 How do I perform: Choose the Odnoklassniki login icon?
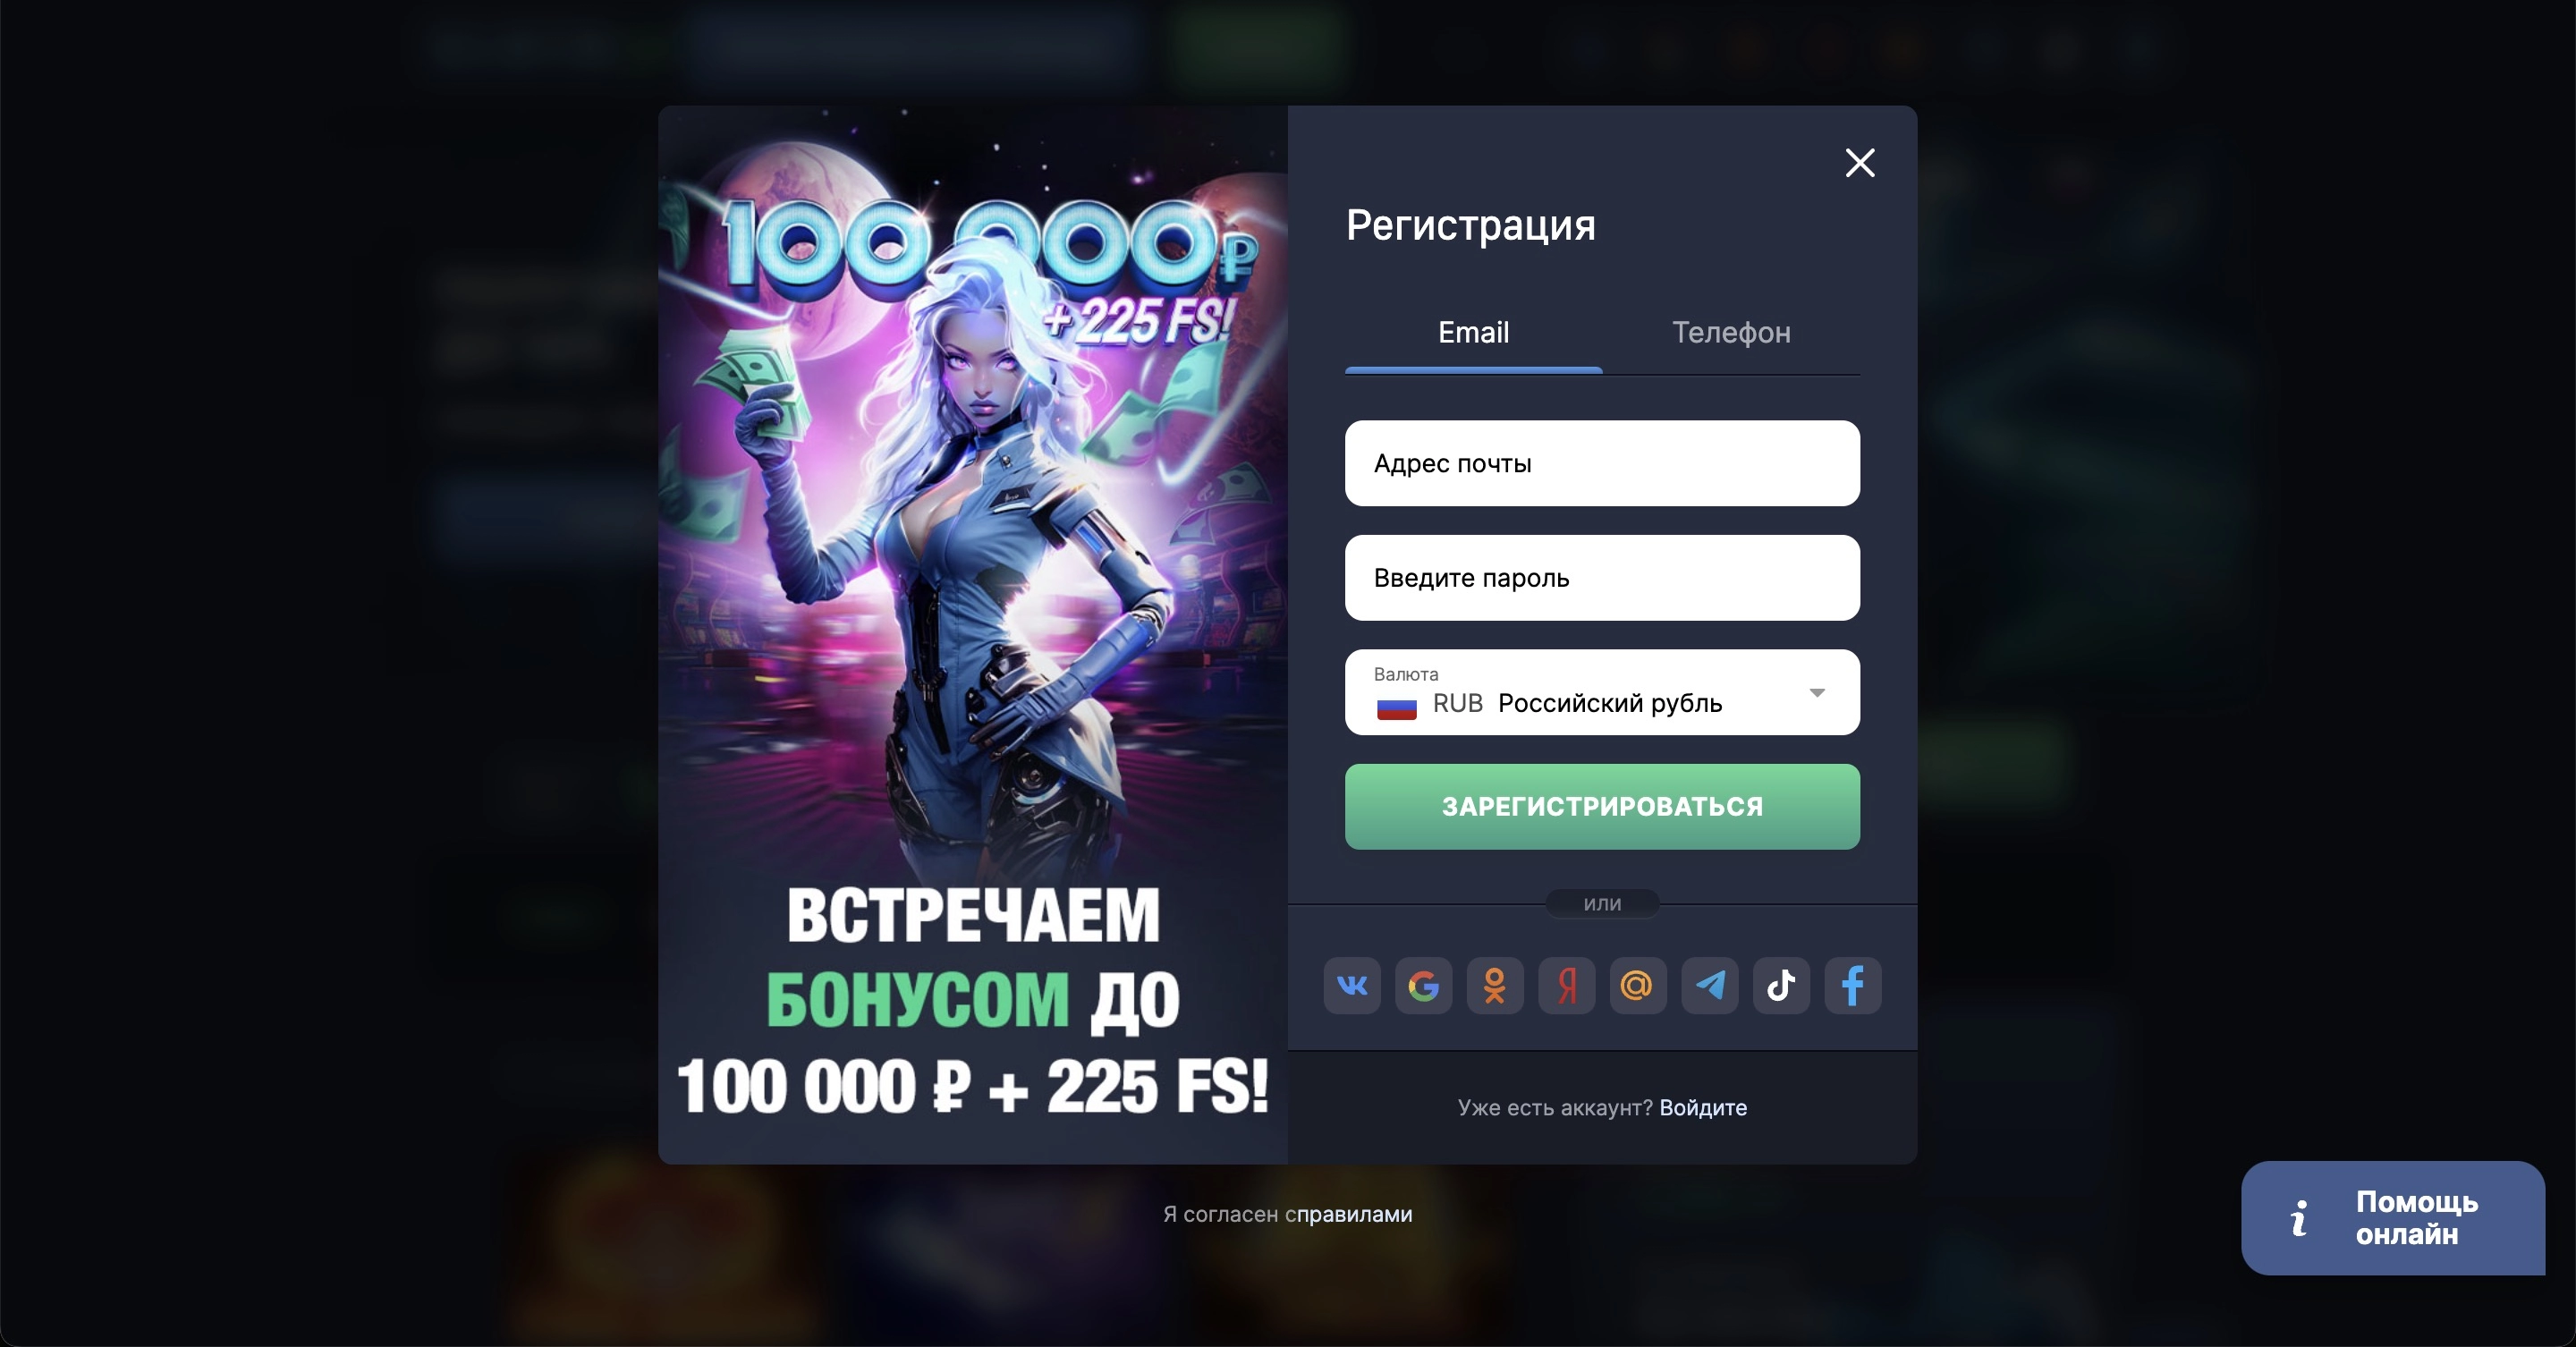coord(1495,986)
